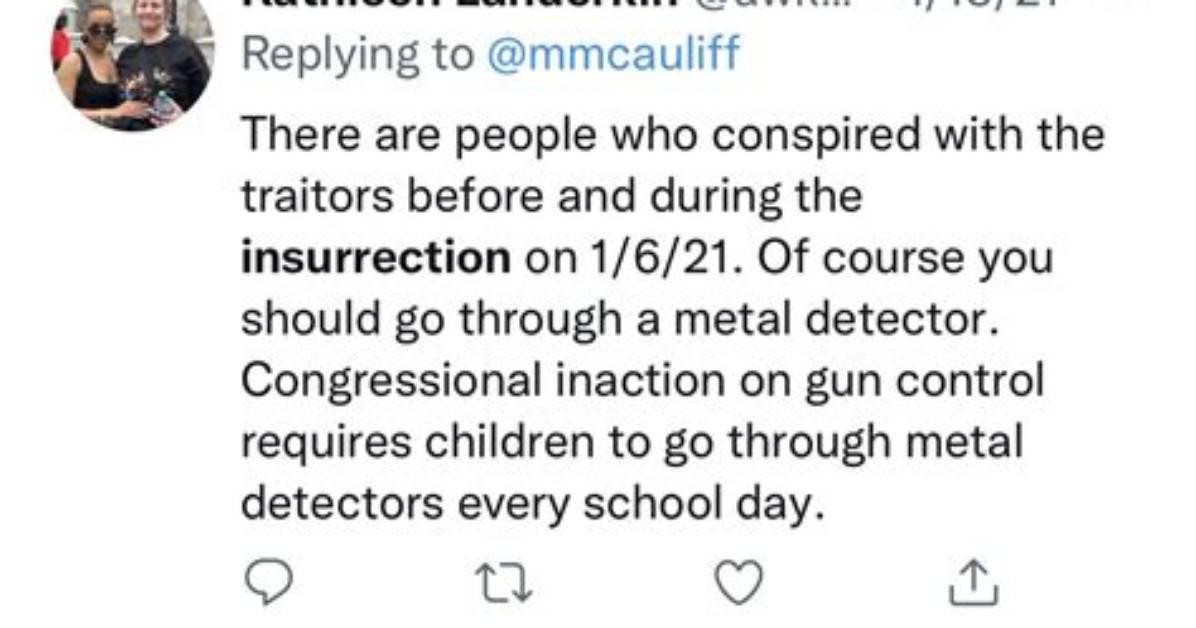Image resolution: width=1196 pixels, height=628 pixels.
Task: Click the line 'requires children to go through metal'
Action: pos(632,442)
